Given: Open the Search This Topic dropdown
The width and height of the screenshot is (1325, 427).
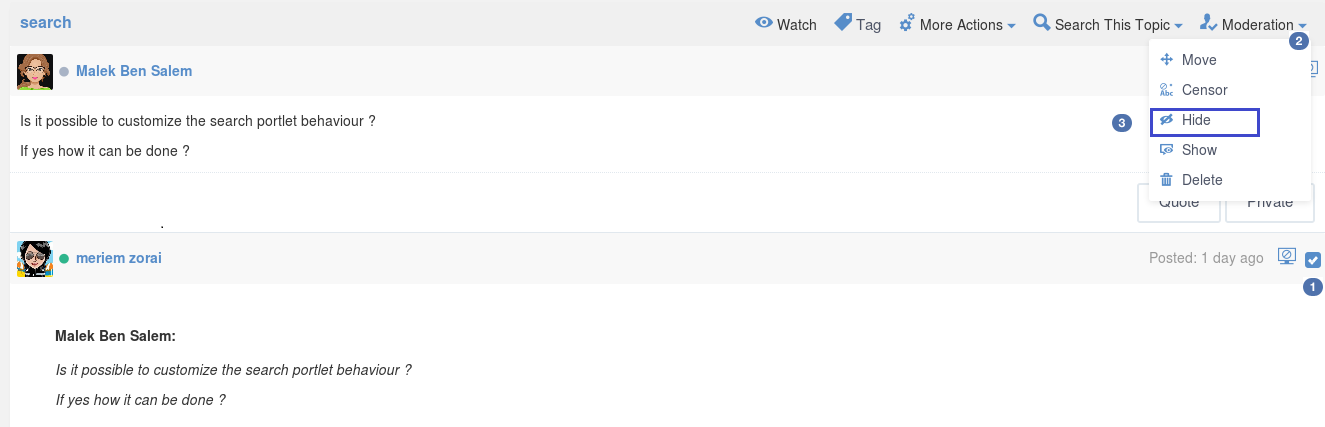Looking at the screenshot, I should coord(1109,24).
